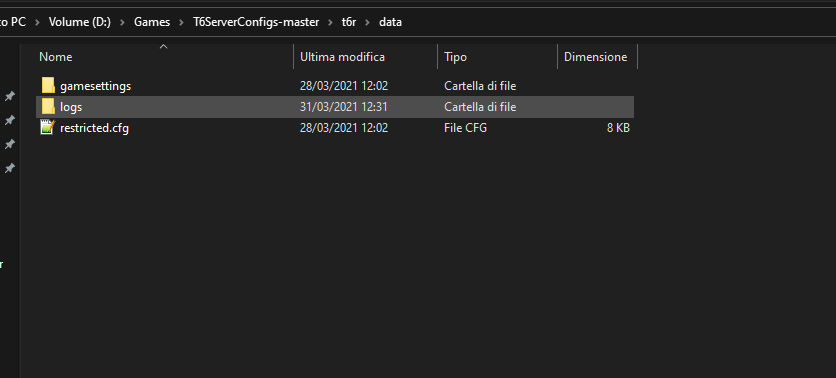The image size is (836, 378).
Task: Select the gamesettings folder icon
Action: [x=48, y=85]
